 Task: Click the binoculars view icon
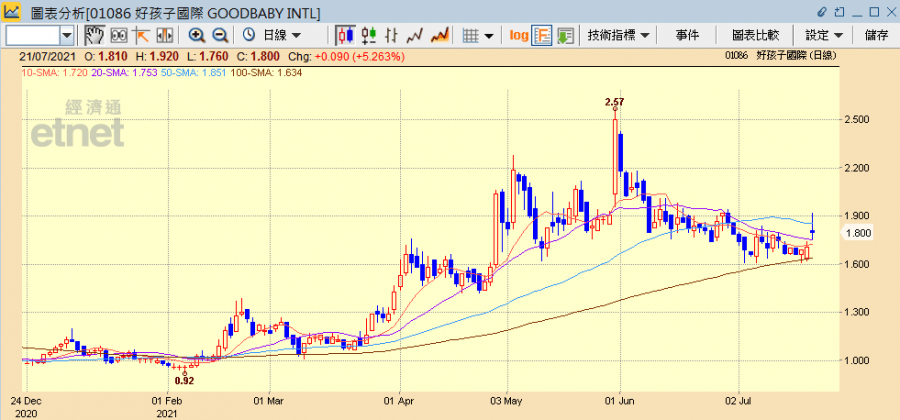(118, 35)
